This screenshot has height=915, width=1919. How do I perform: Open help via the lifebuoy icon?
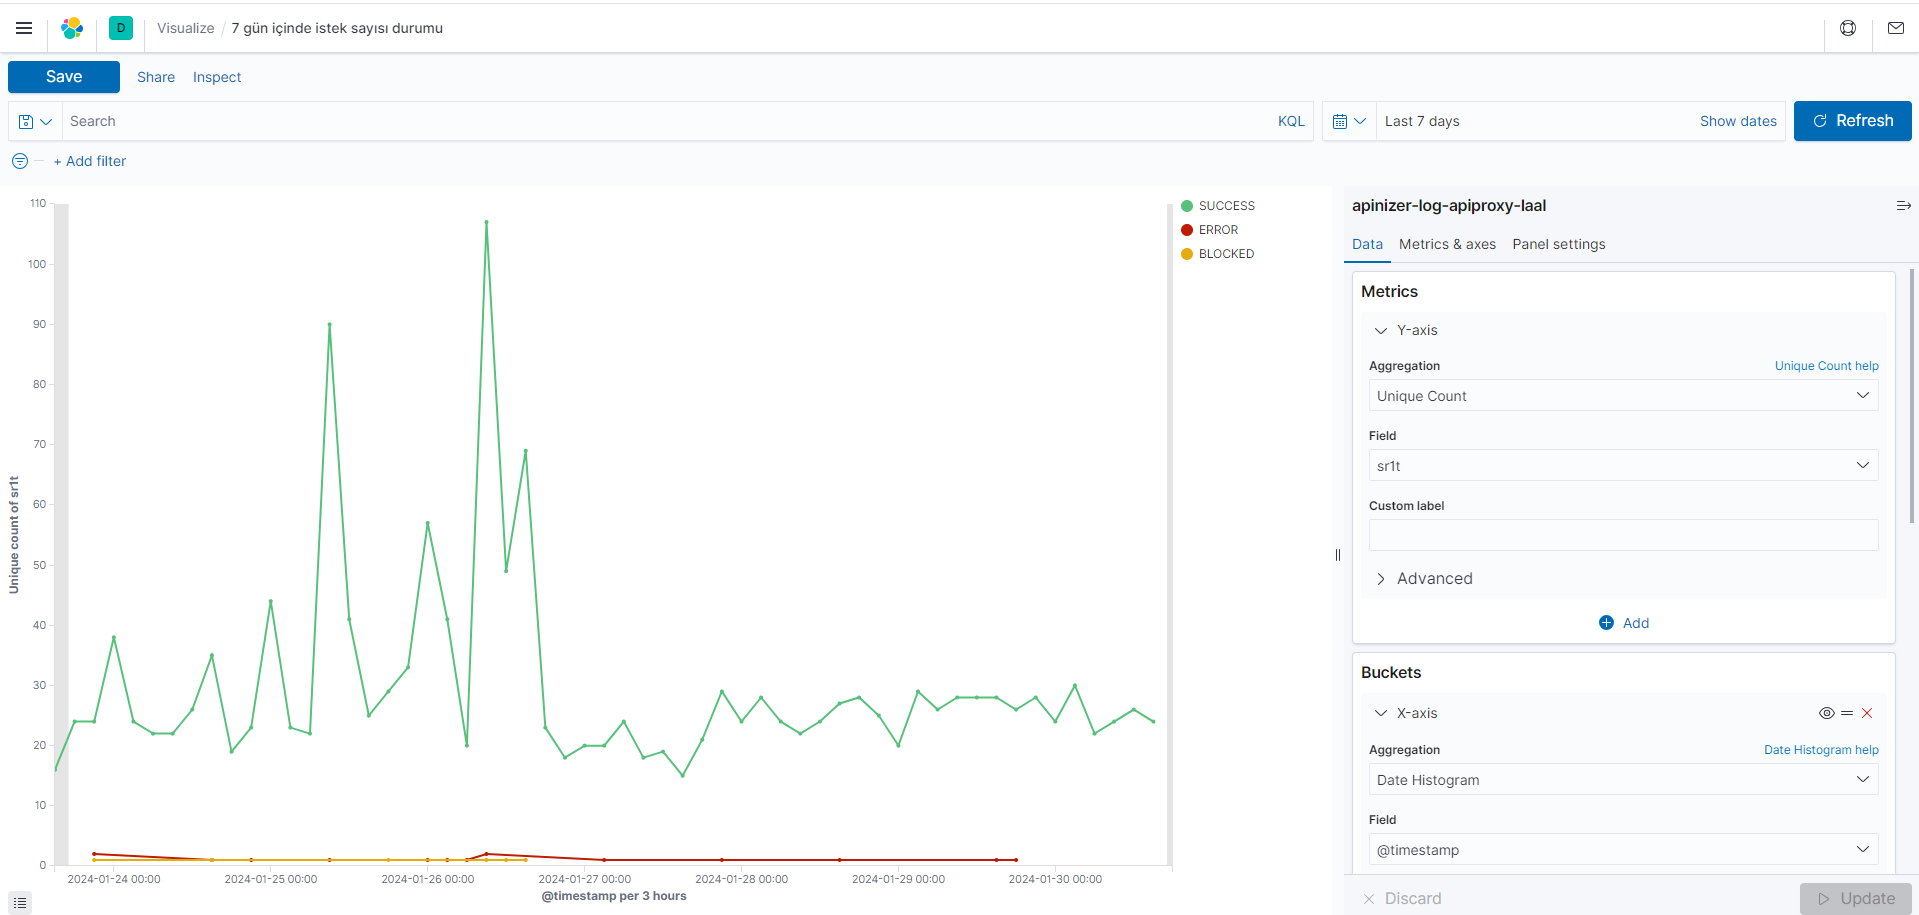1847,28
